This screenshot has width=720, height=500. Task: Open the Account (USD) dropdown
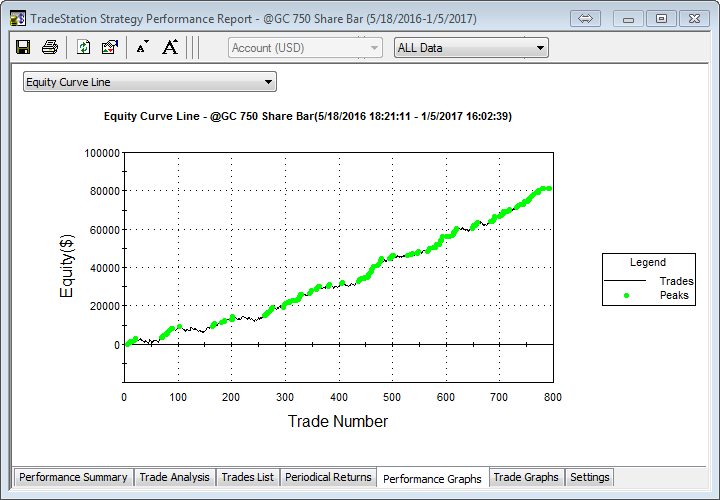[305, 47]
